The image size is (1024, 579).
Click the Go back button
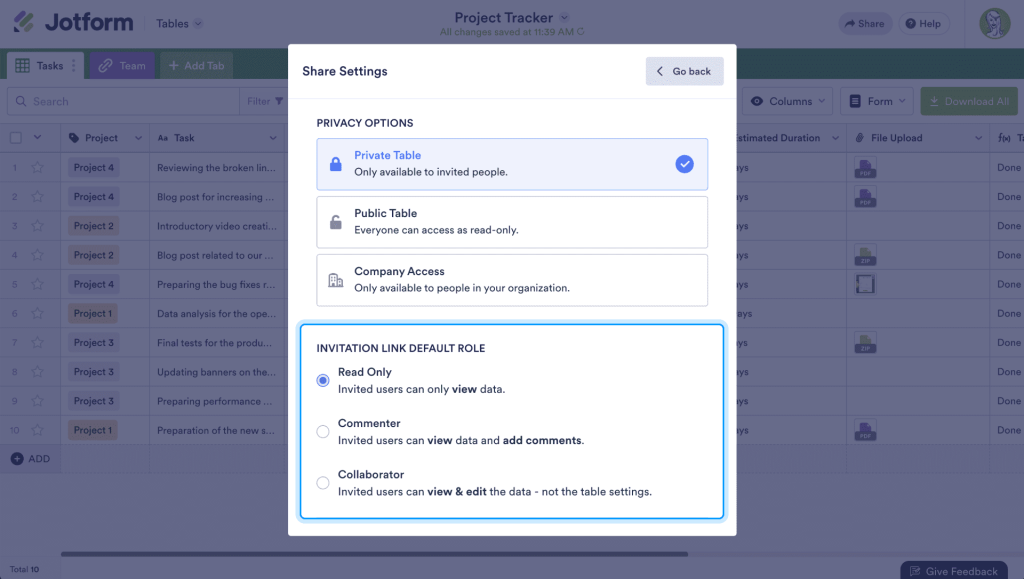(684, 71)
